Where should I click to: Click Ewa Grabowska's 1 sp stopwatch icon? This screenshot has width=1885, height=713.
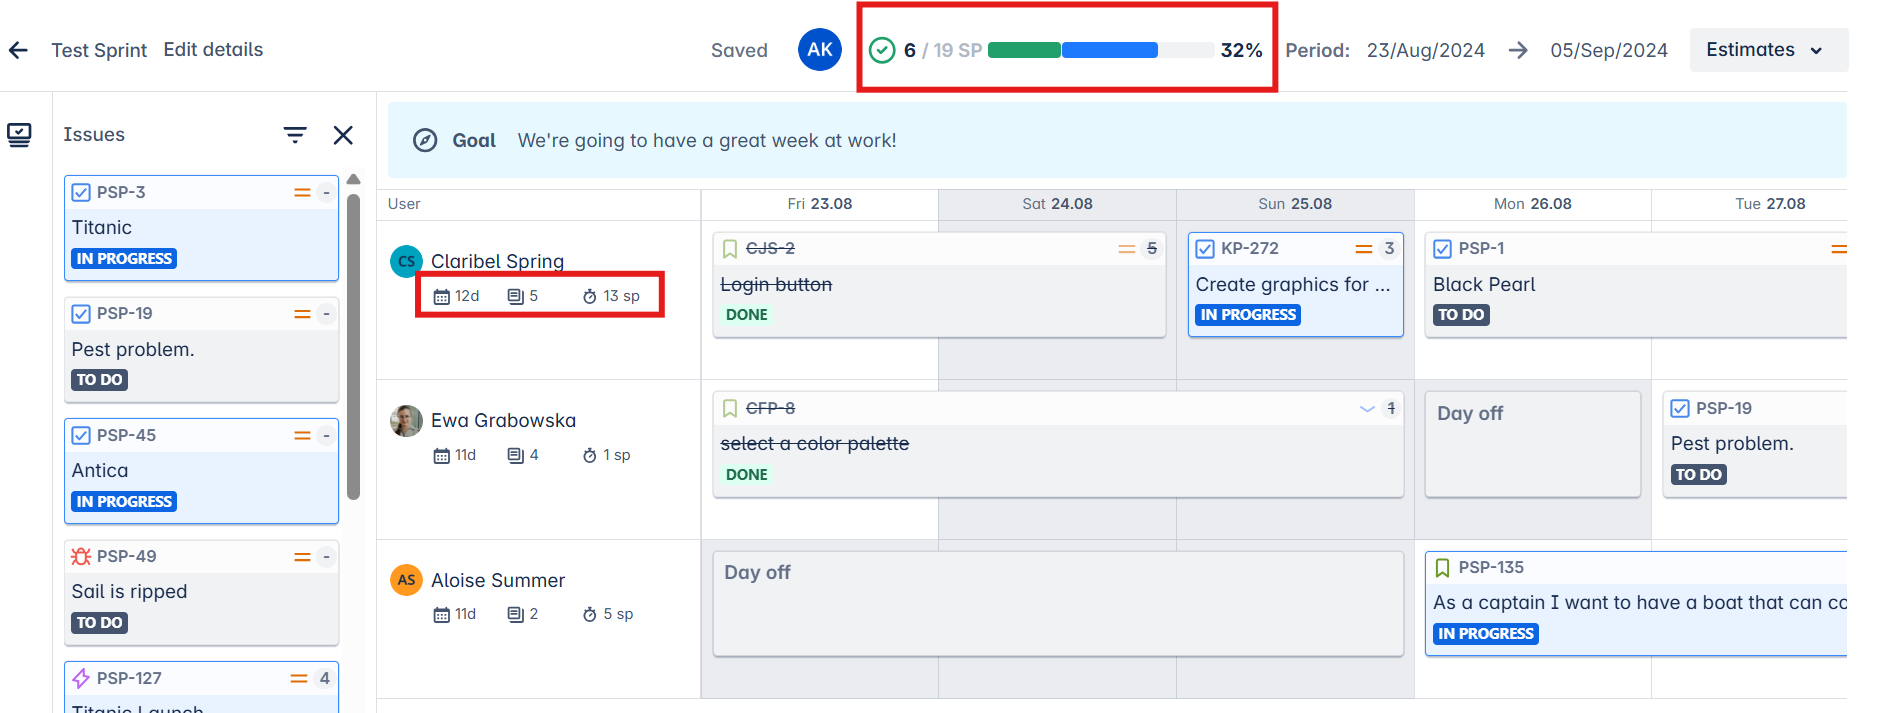click(590, 455)
